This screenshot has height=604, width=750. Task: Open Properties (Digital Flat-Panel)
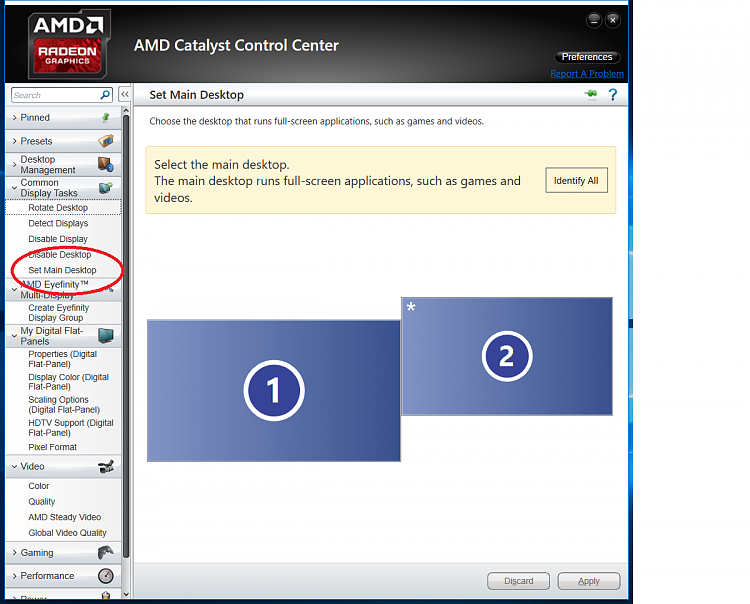click(62, 359)
